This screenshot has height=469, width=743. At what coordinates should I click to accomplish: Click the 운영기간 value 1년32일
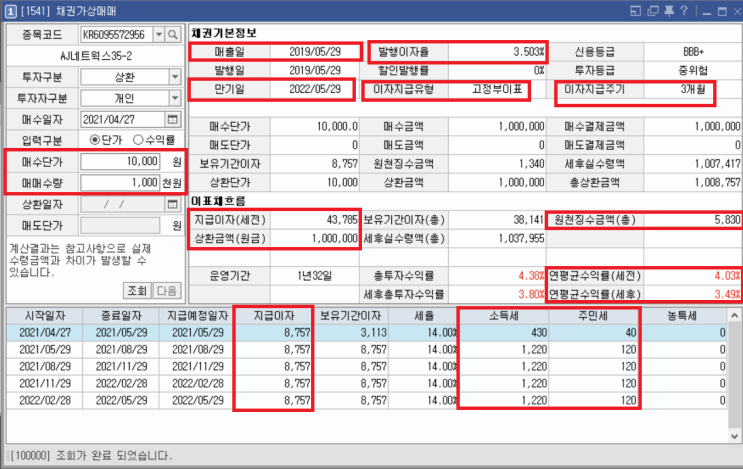click(x=315, y=276)
